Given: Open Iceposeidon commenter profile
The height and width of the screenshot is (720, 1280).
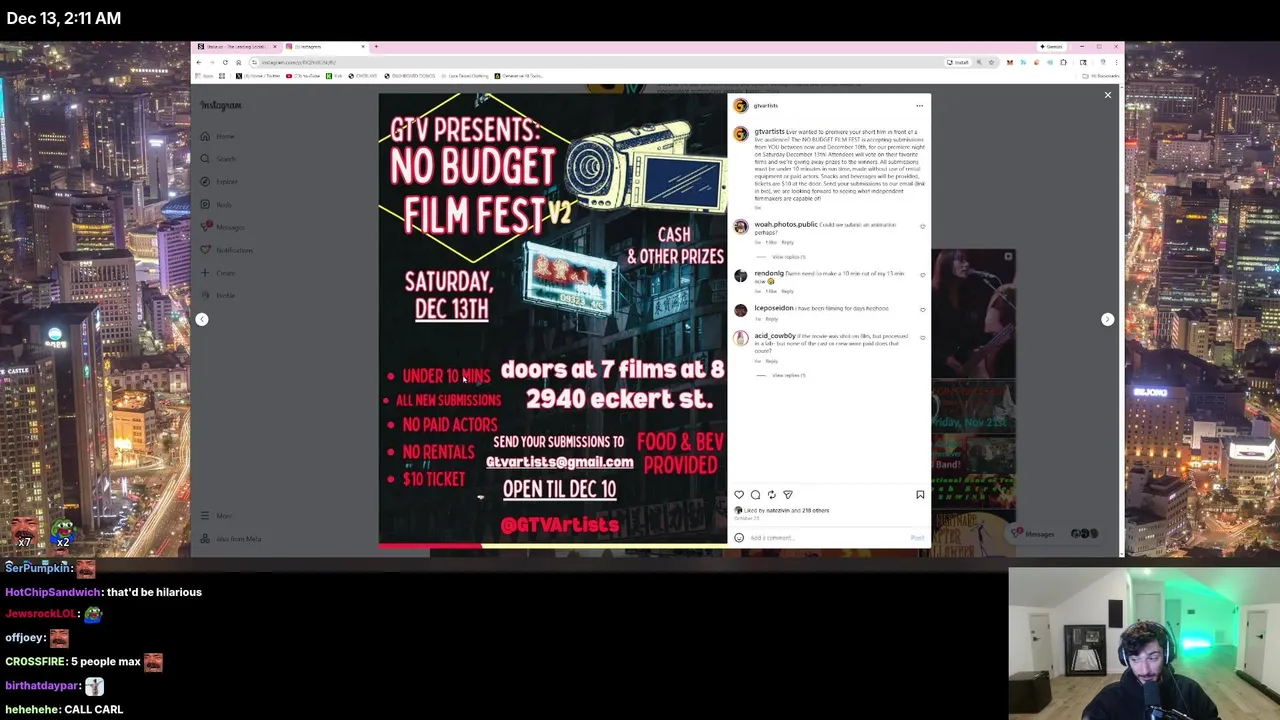Looking at the screenshot, I should (x=774, y=308).
